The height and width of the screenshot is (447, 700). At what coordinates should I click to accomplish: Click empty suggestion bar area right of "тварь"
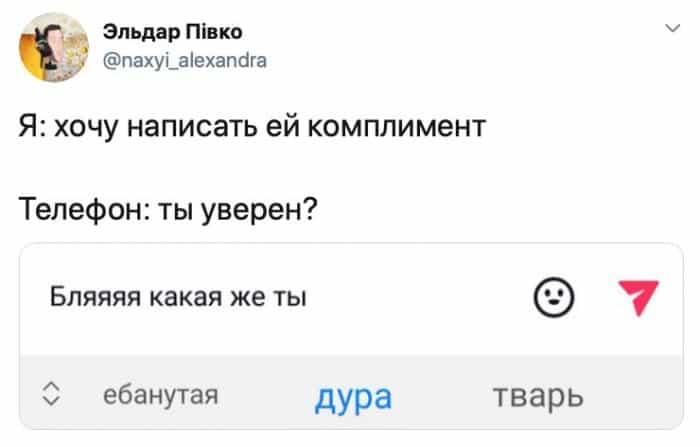coord(634,395)
